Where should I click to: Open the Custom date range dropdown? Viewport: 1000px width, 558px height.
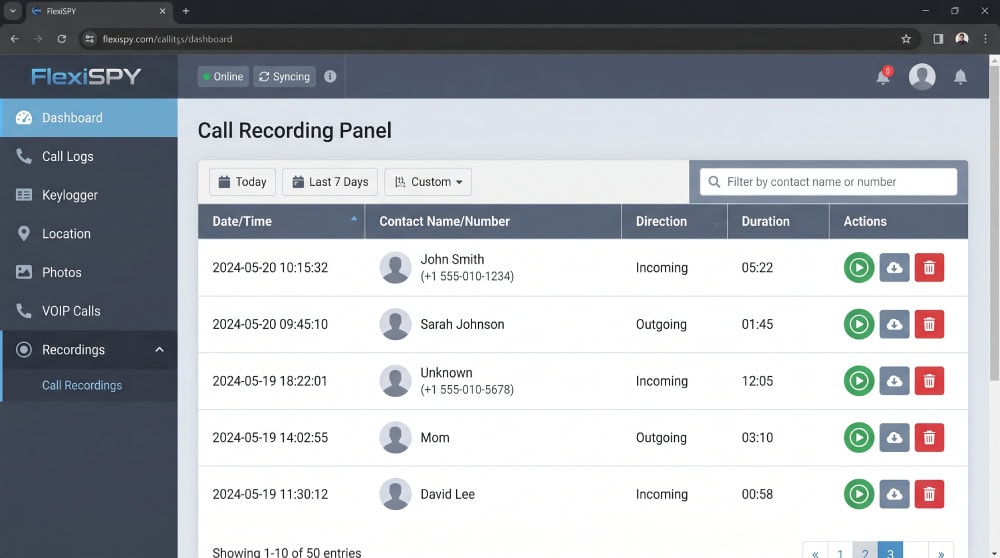[x=428, y=182]
